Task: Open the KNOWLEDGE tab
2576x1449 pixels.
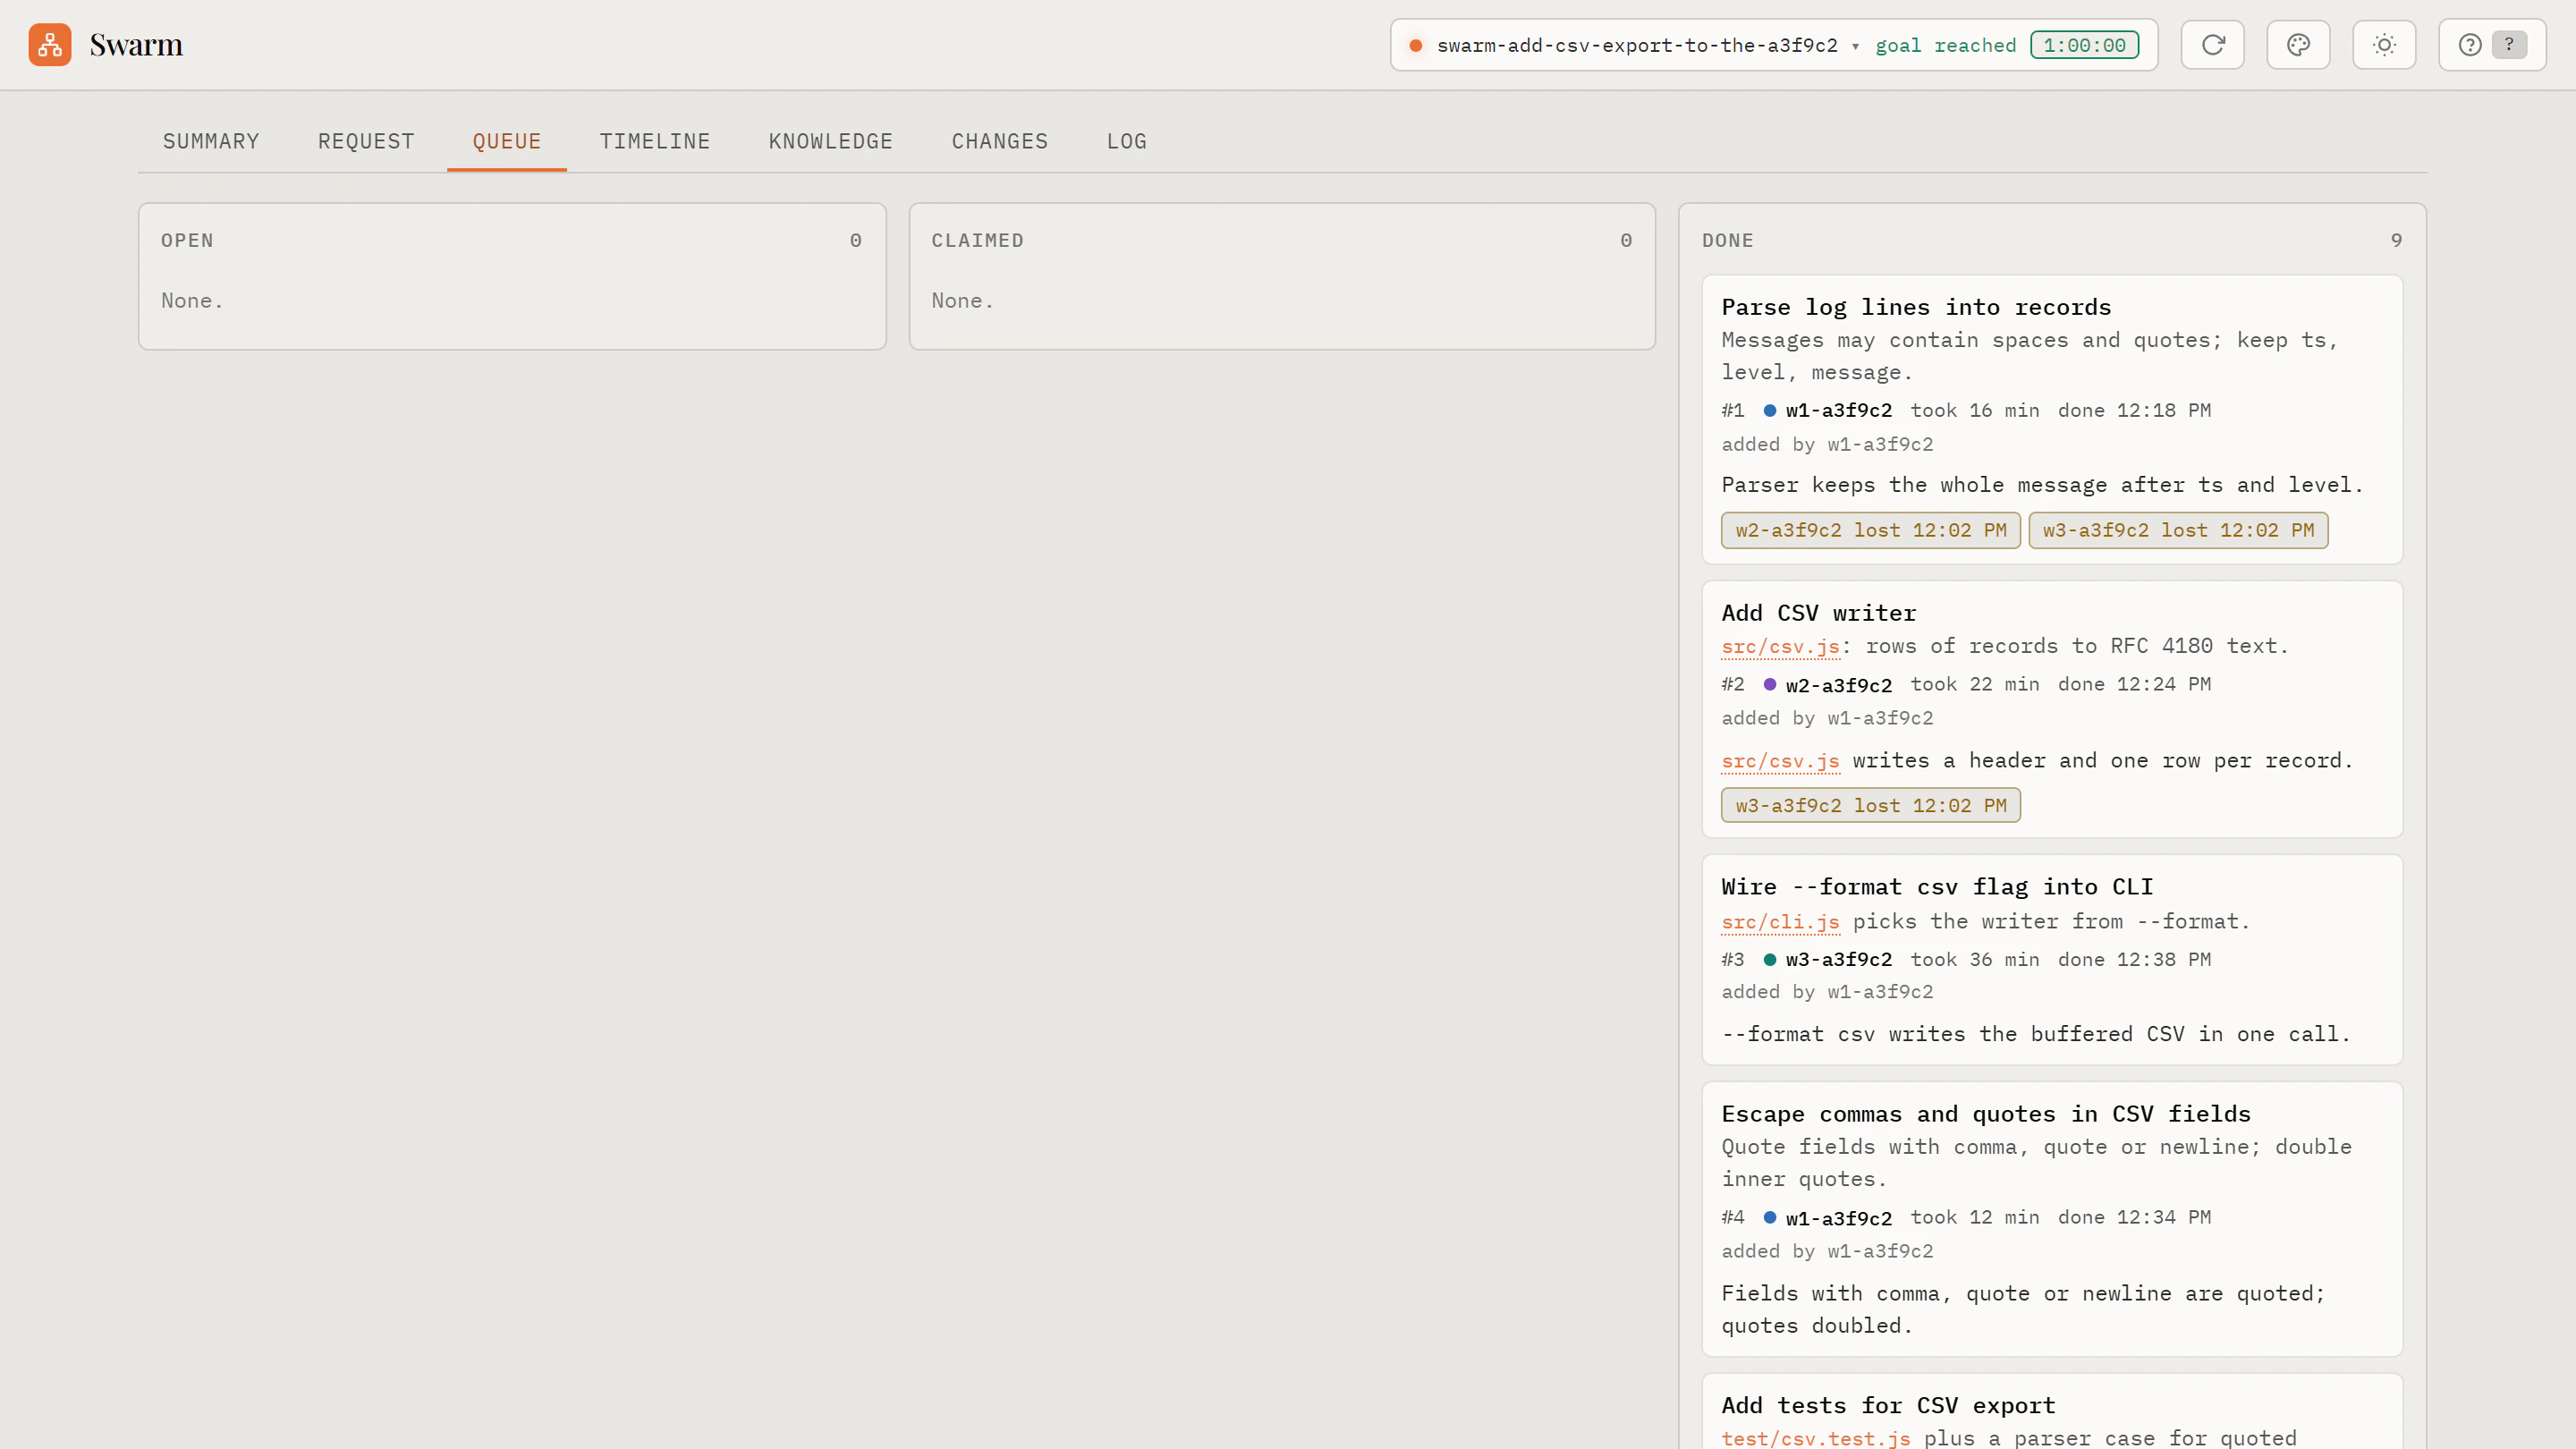Action: tap(831, 141)
